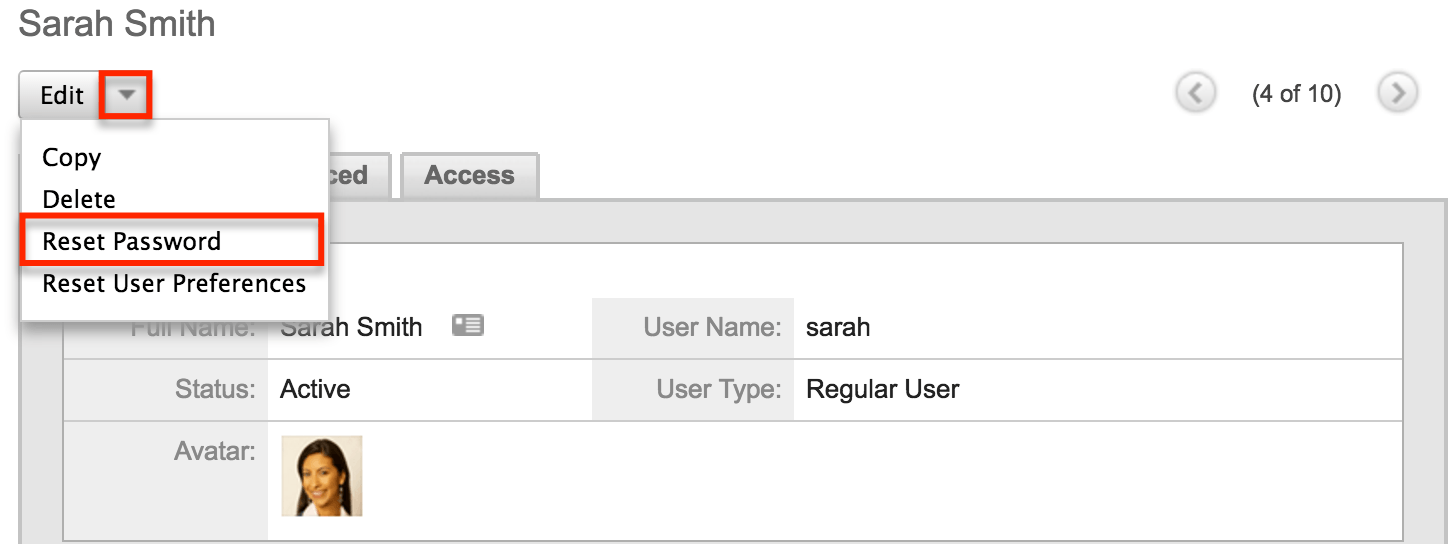Click the Regular User type value
This screenshot has width=1454, height=544.
click(883, 389)
